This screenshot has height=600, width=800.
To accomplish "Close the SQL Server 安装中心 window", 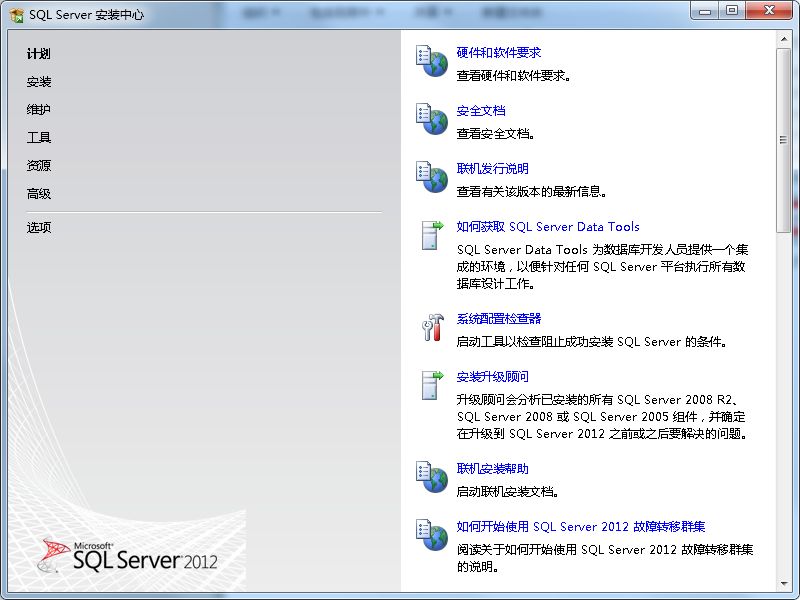I will [x=769, y=11].
